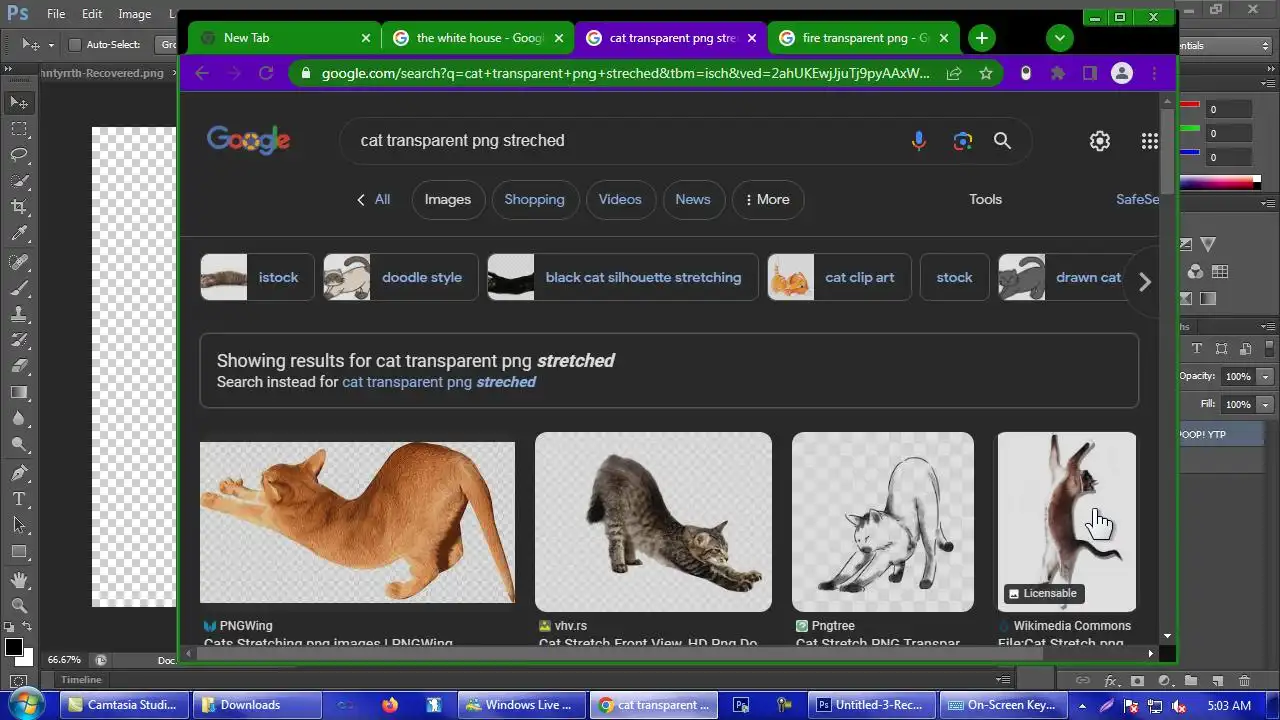Screen dimensions: 1280x720
Task: Select the Move tool in Photoshop toolbar
Action: pyautogui.click(x=19, y=102)
